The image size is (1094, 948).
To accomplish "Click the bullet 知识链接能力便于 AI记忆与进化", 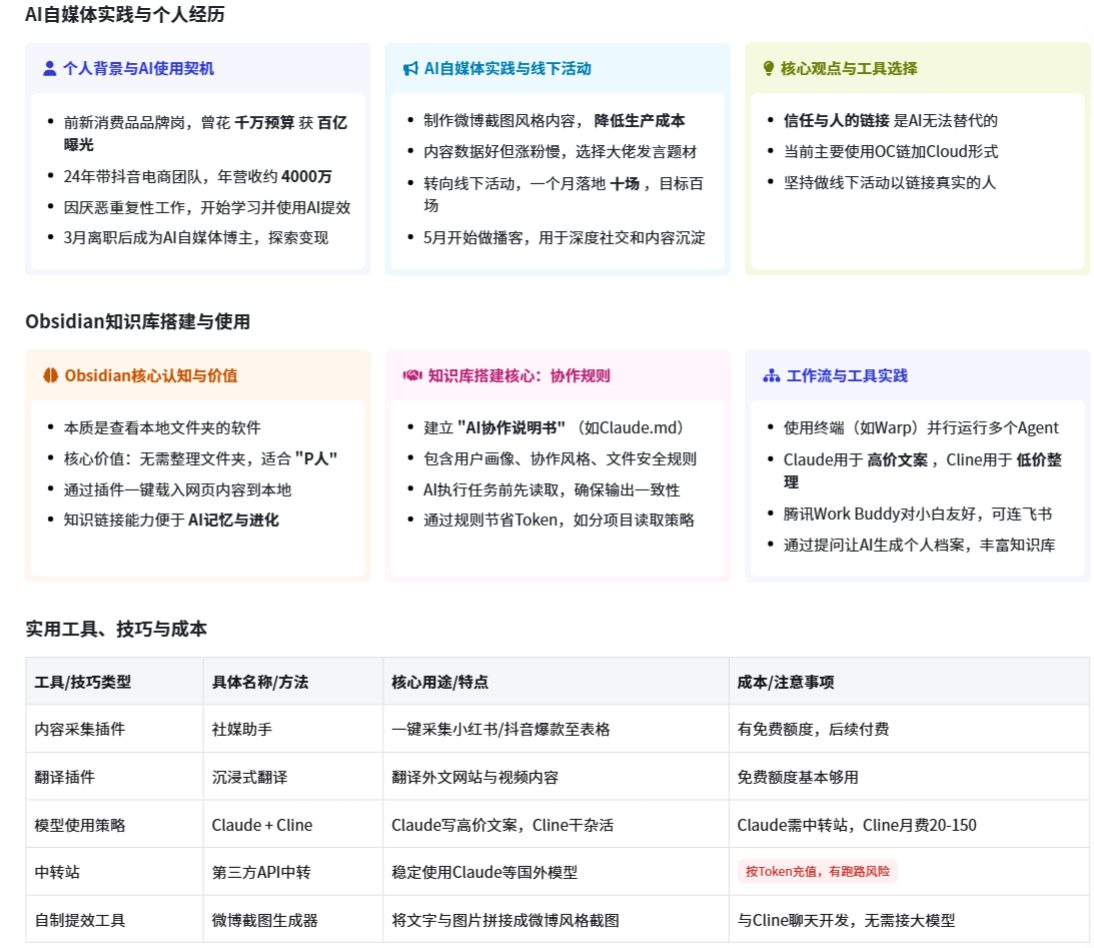I will pyautogui.click(x=171, y=520).
